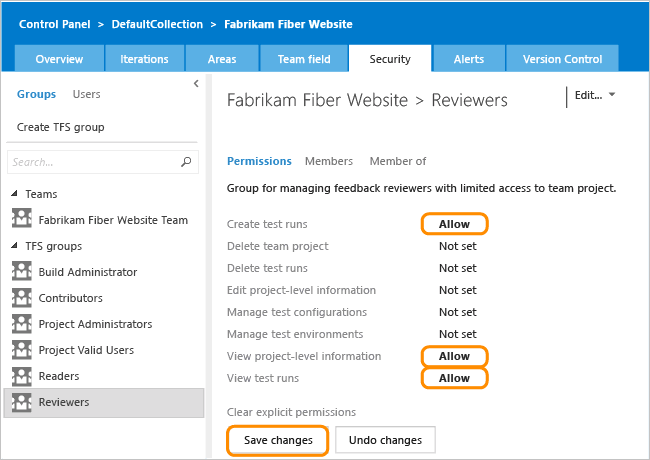Switch to the Version Control tab

562,59
